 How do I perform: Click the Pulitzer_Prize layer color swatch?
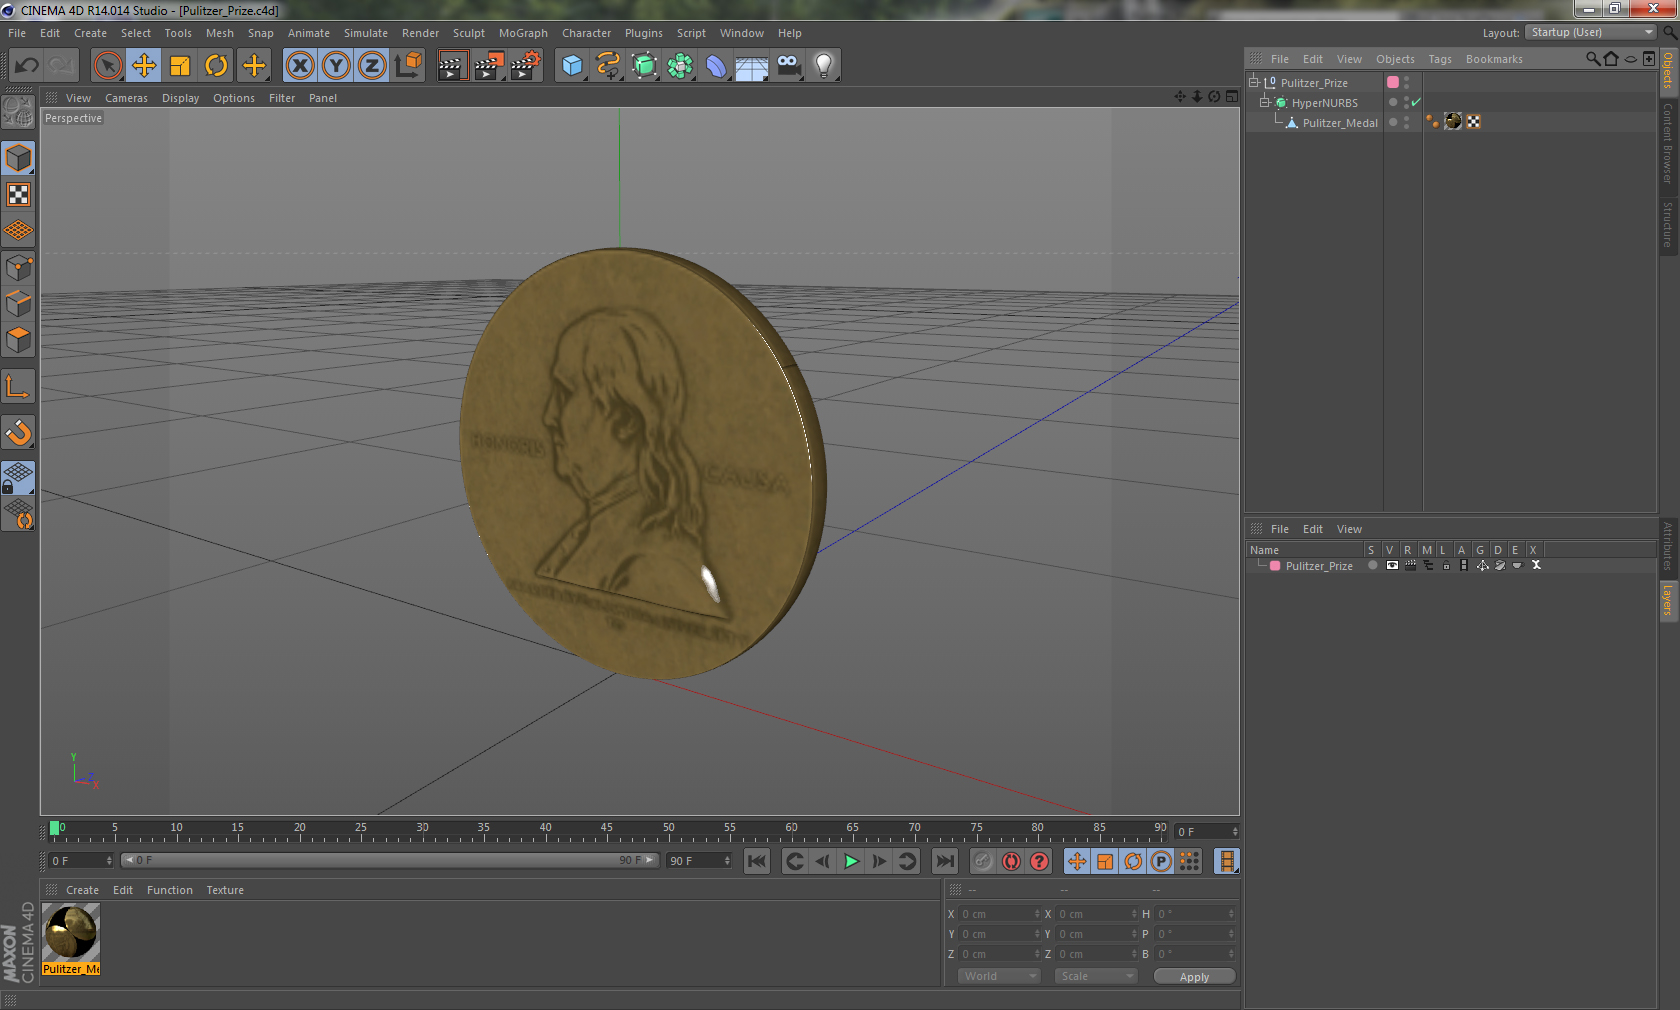(x=1393, y=82)
